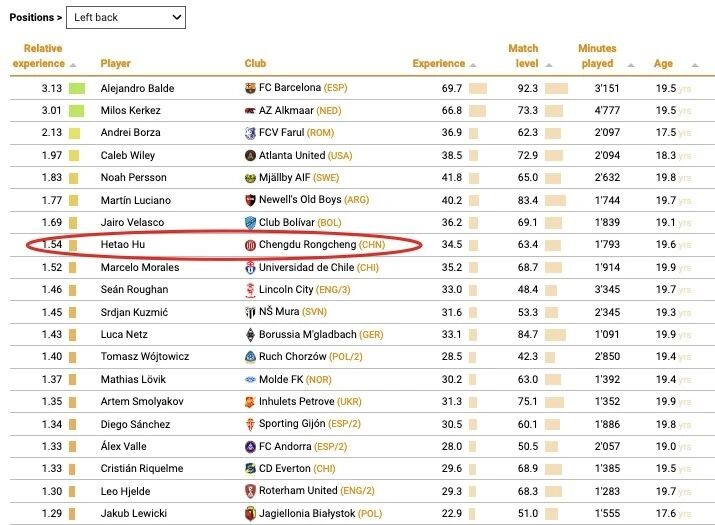Image resolution: width=715 pixels, height=525 pixels.
Task: Click green relative experience swatch for Balde
Action: (77, 88)
